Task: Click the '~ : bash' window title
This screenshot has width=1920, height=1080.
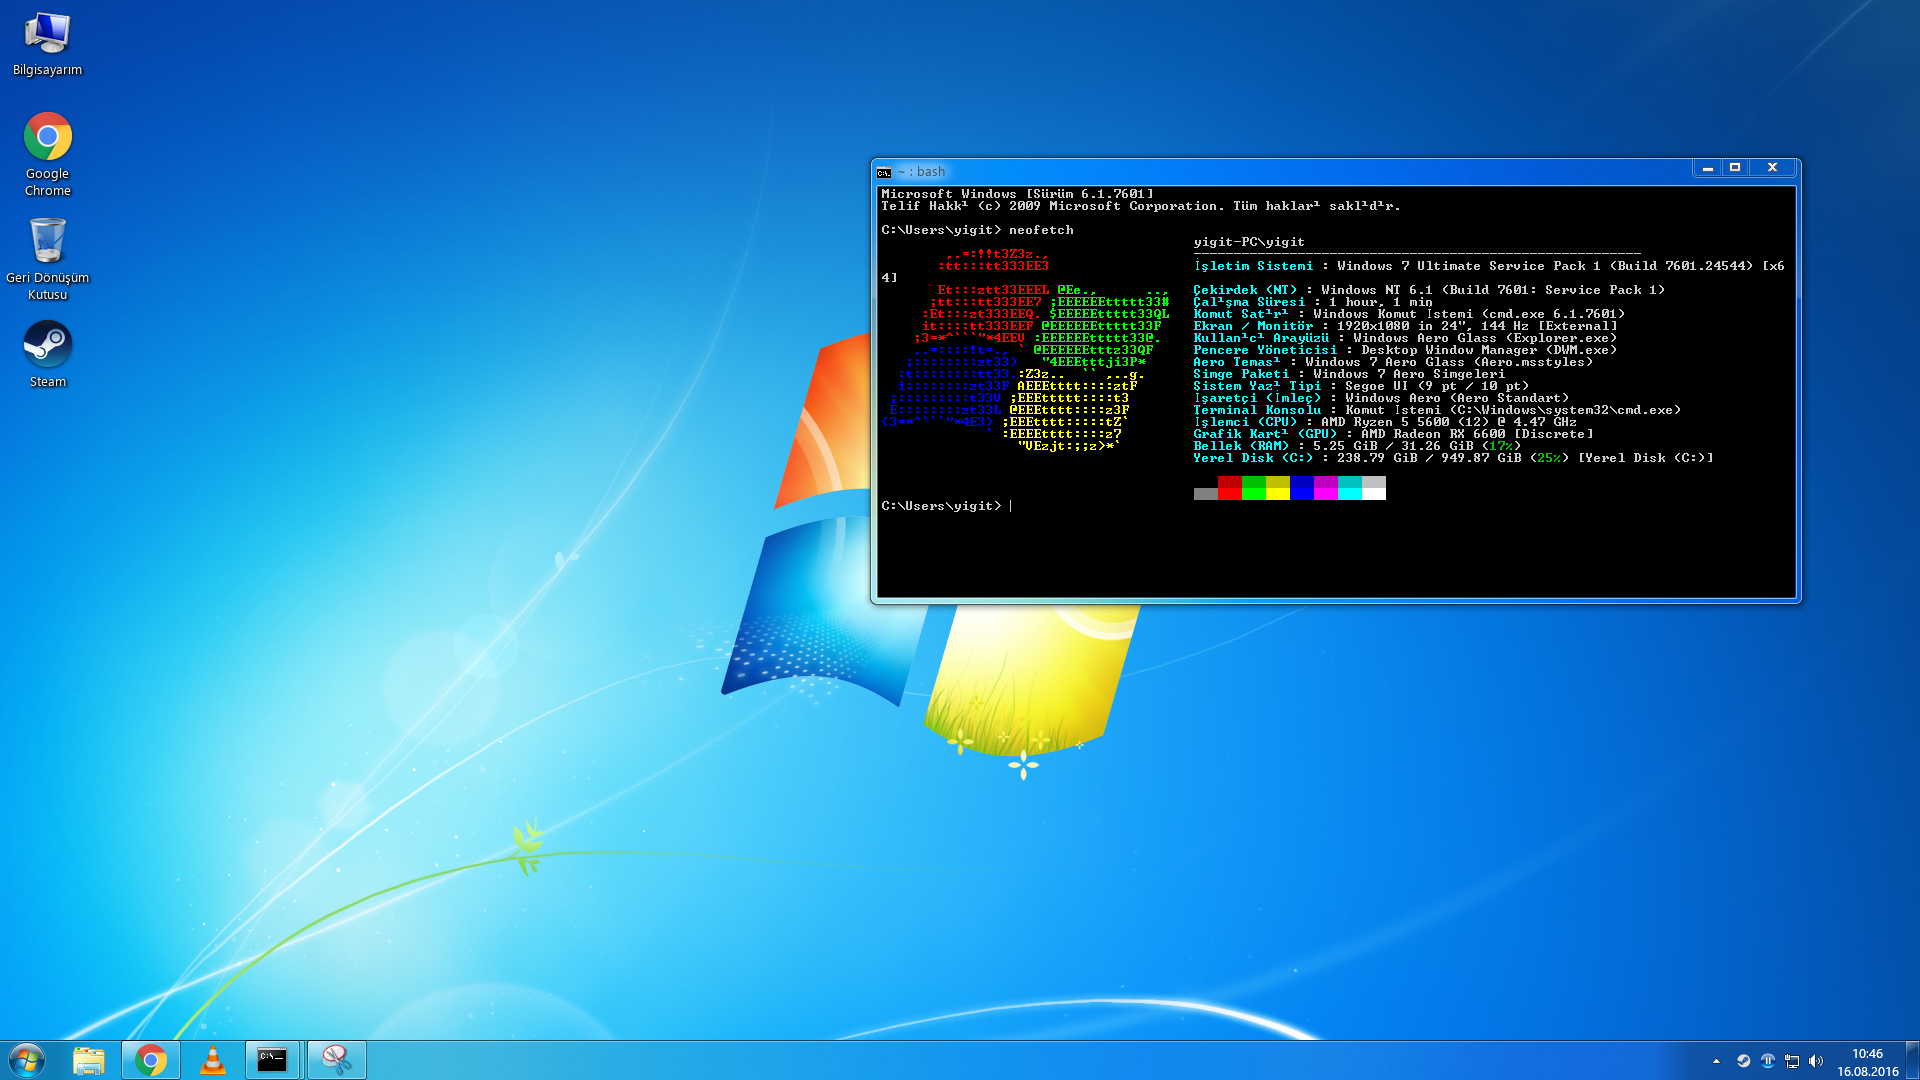Action: pyautogui.click(x=921, y=172)
